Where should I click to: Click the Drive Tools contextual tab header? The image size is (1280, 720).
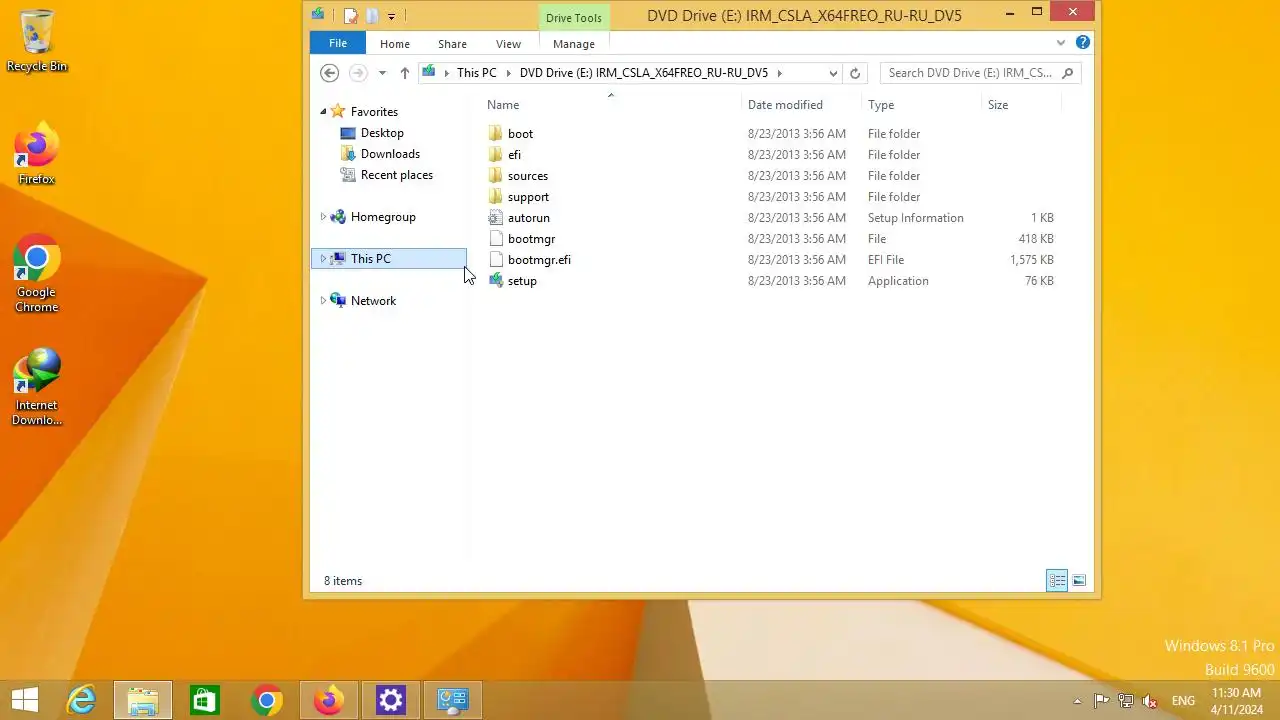(574, 18)
